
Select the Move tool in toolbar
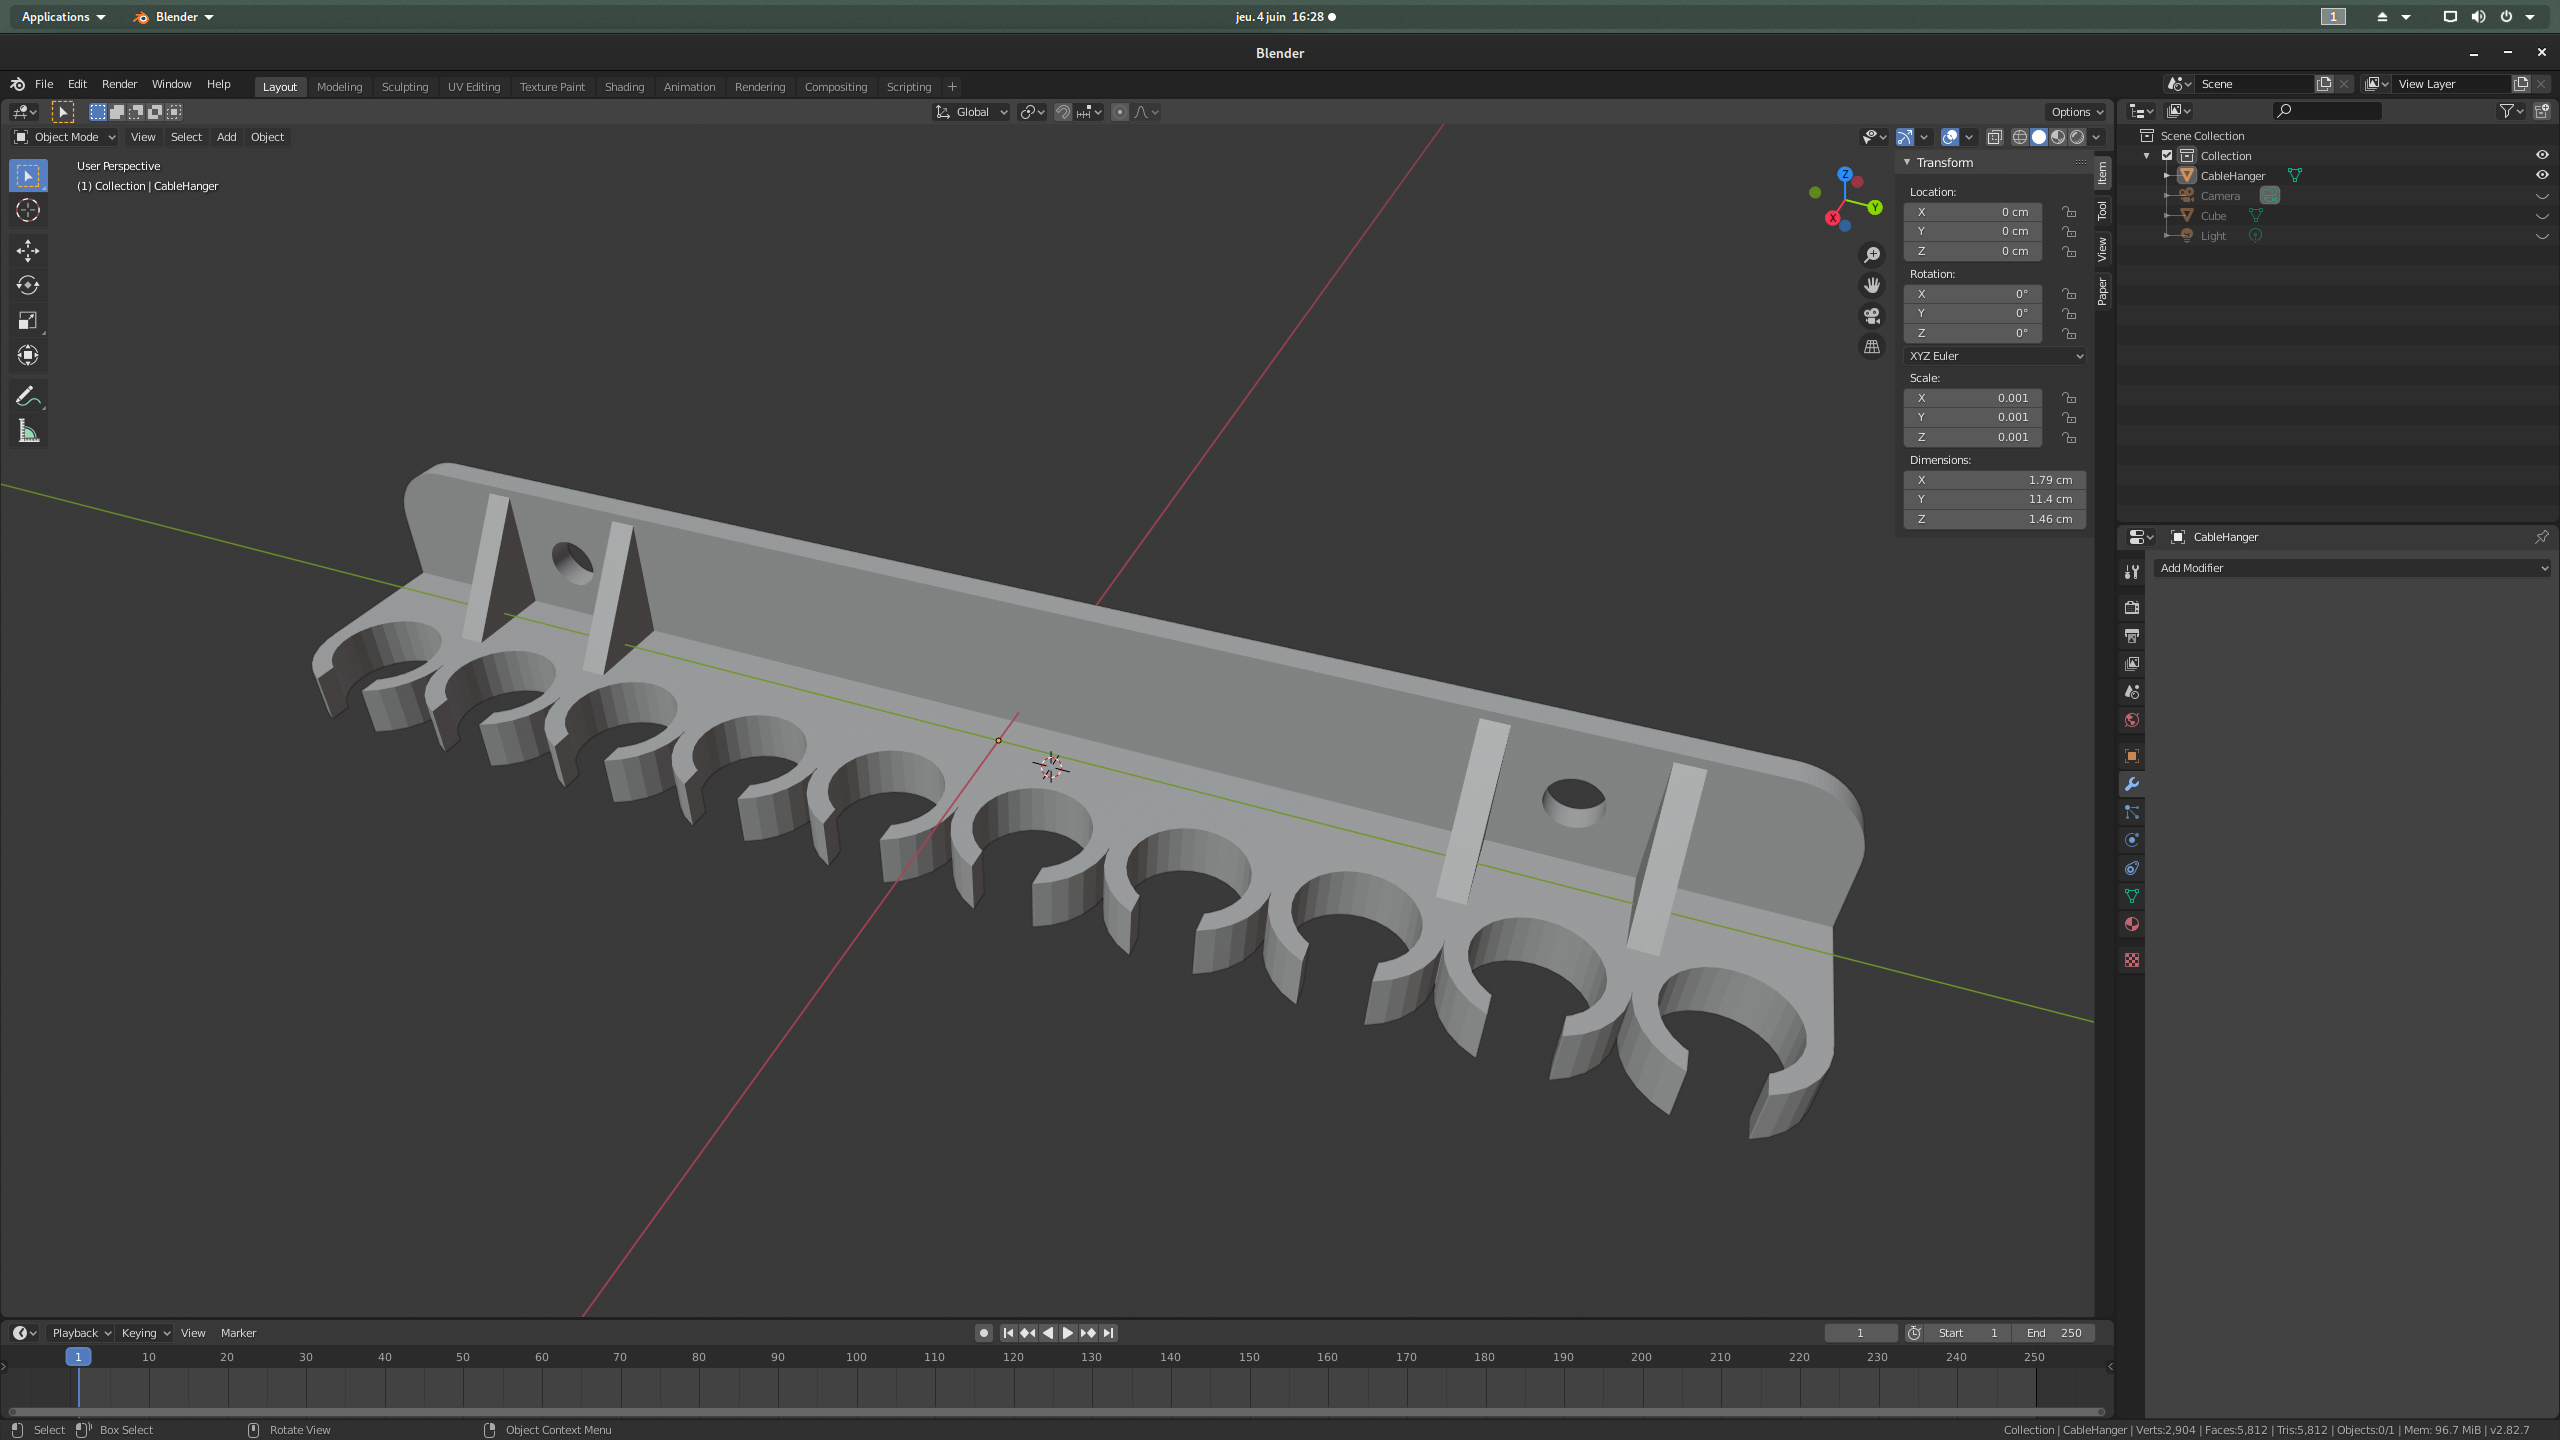coord(27,250)
